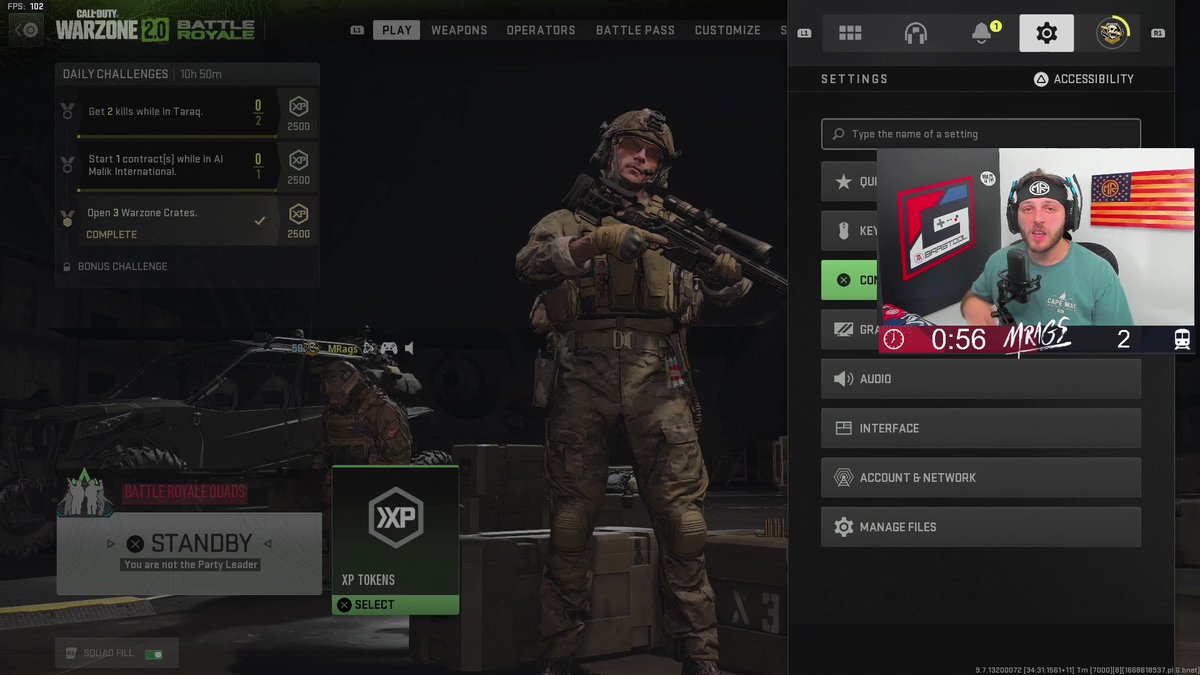Click the right arrow beside STANDBY
This screenshot has width=1200, height=675.
[267, 544]
